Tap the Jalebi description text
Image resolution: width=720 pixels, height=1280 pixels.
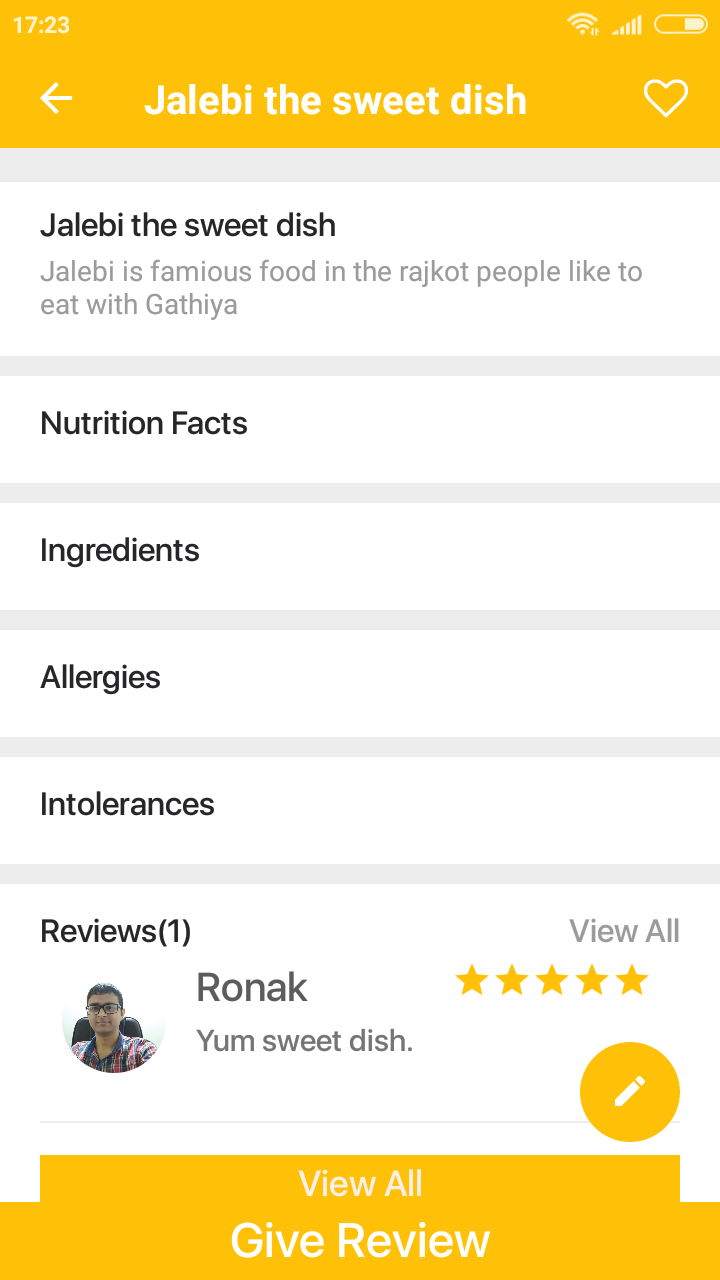[340, 288]
